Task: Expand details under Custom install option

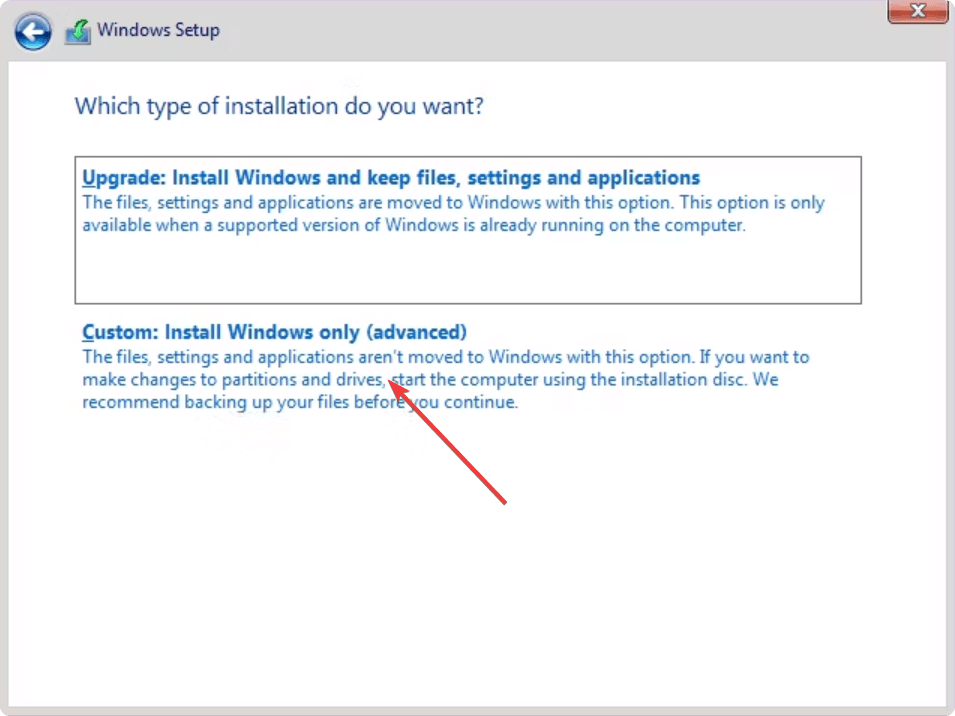Action: (x=445, y=379)
